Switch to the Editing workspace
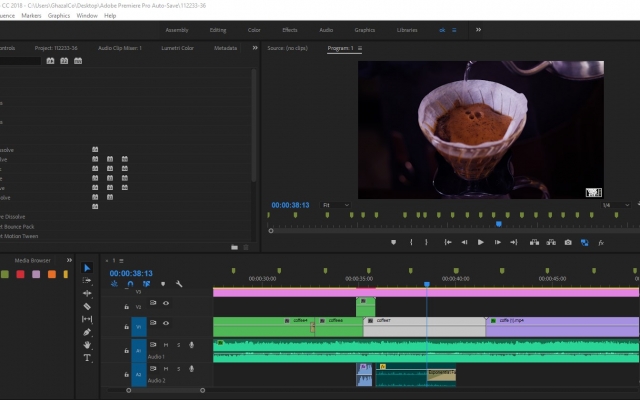The width and height of the screenshot is (640, 400). 218,30
